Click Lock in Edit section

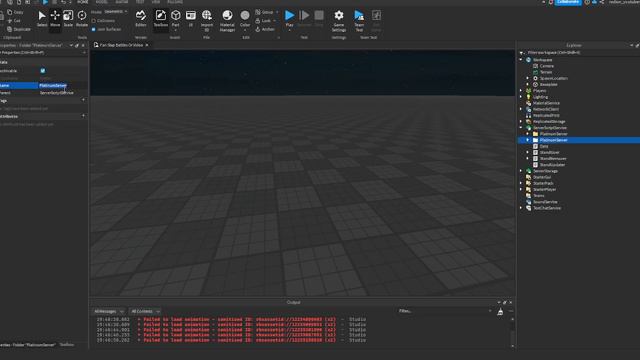click(263, 21)
